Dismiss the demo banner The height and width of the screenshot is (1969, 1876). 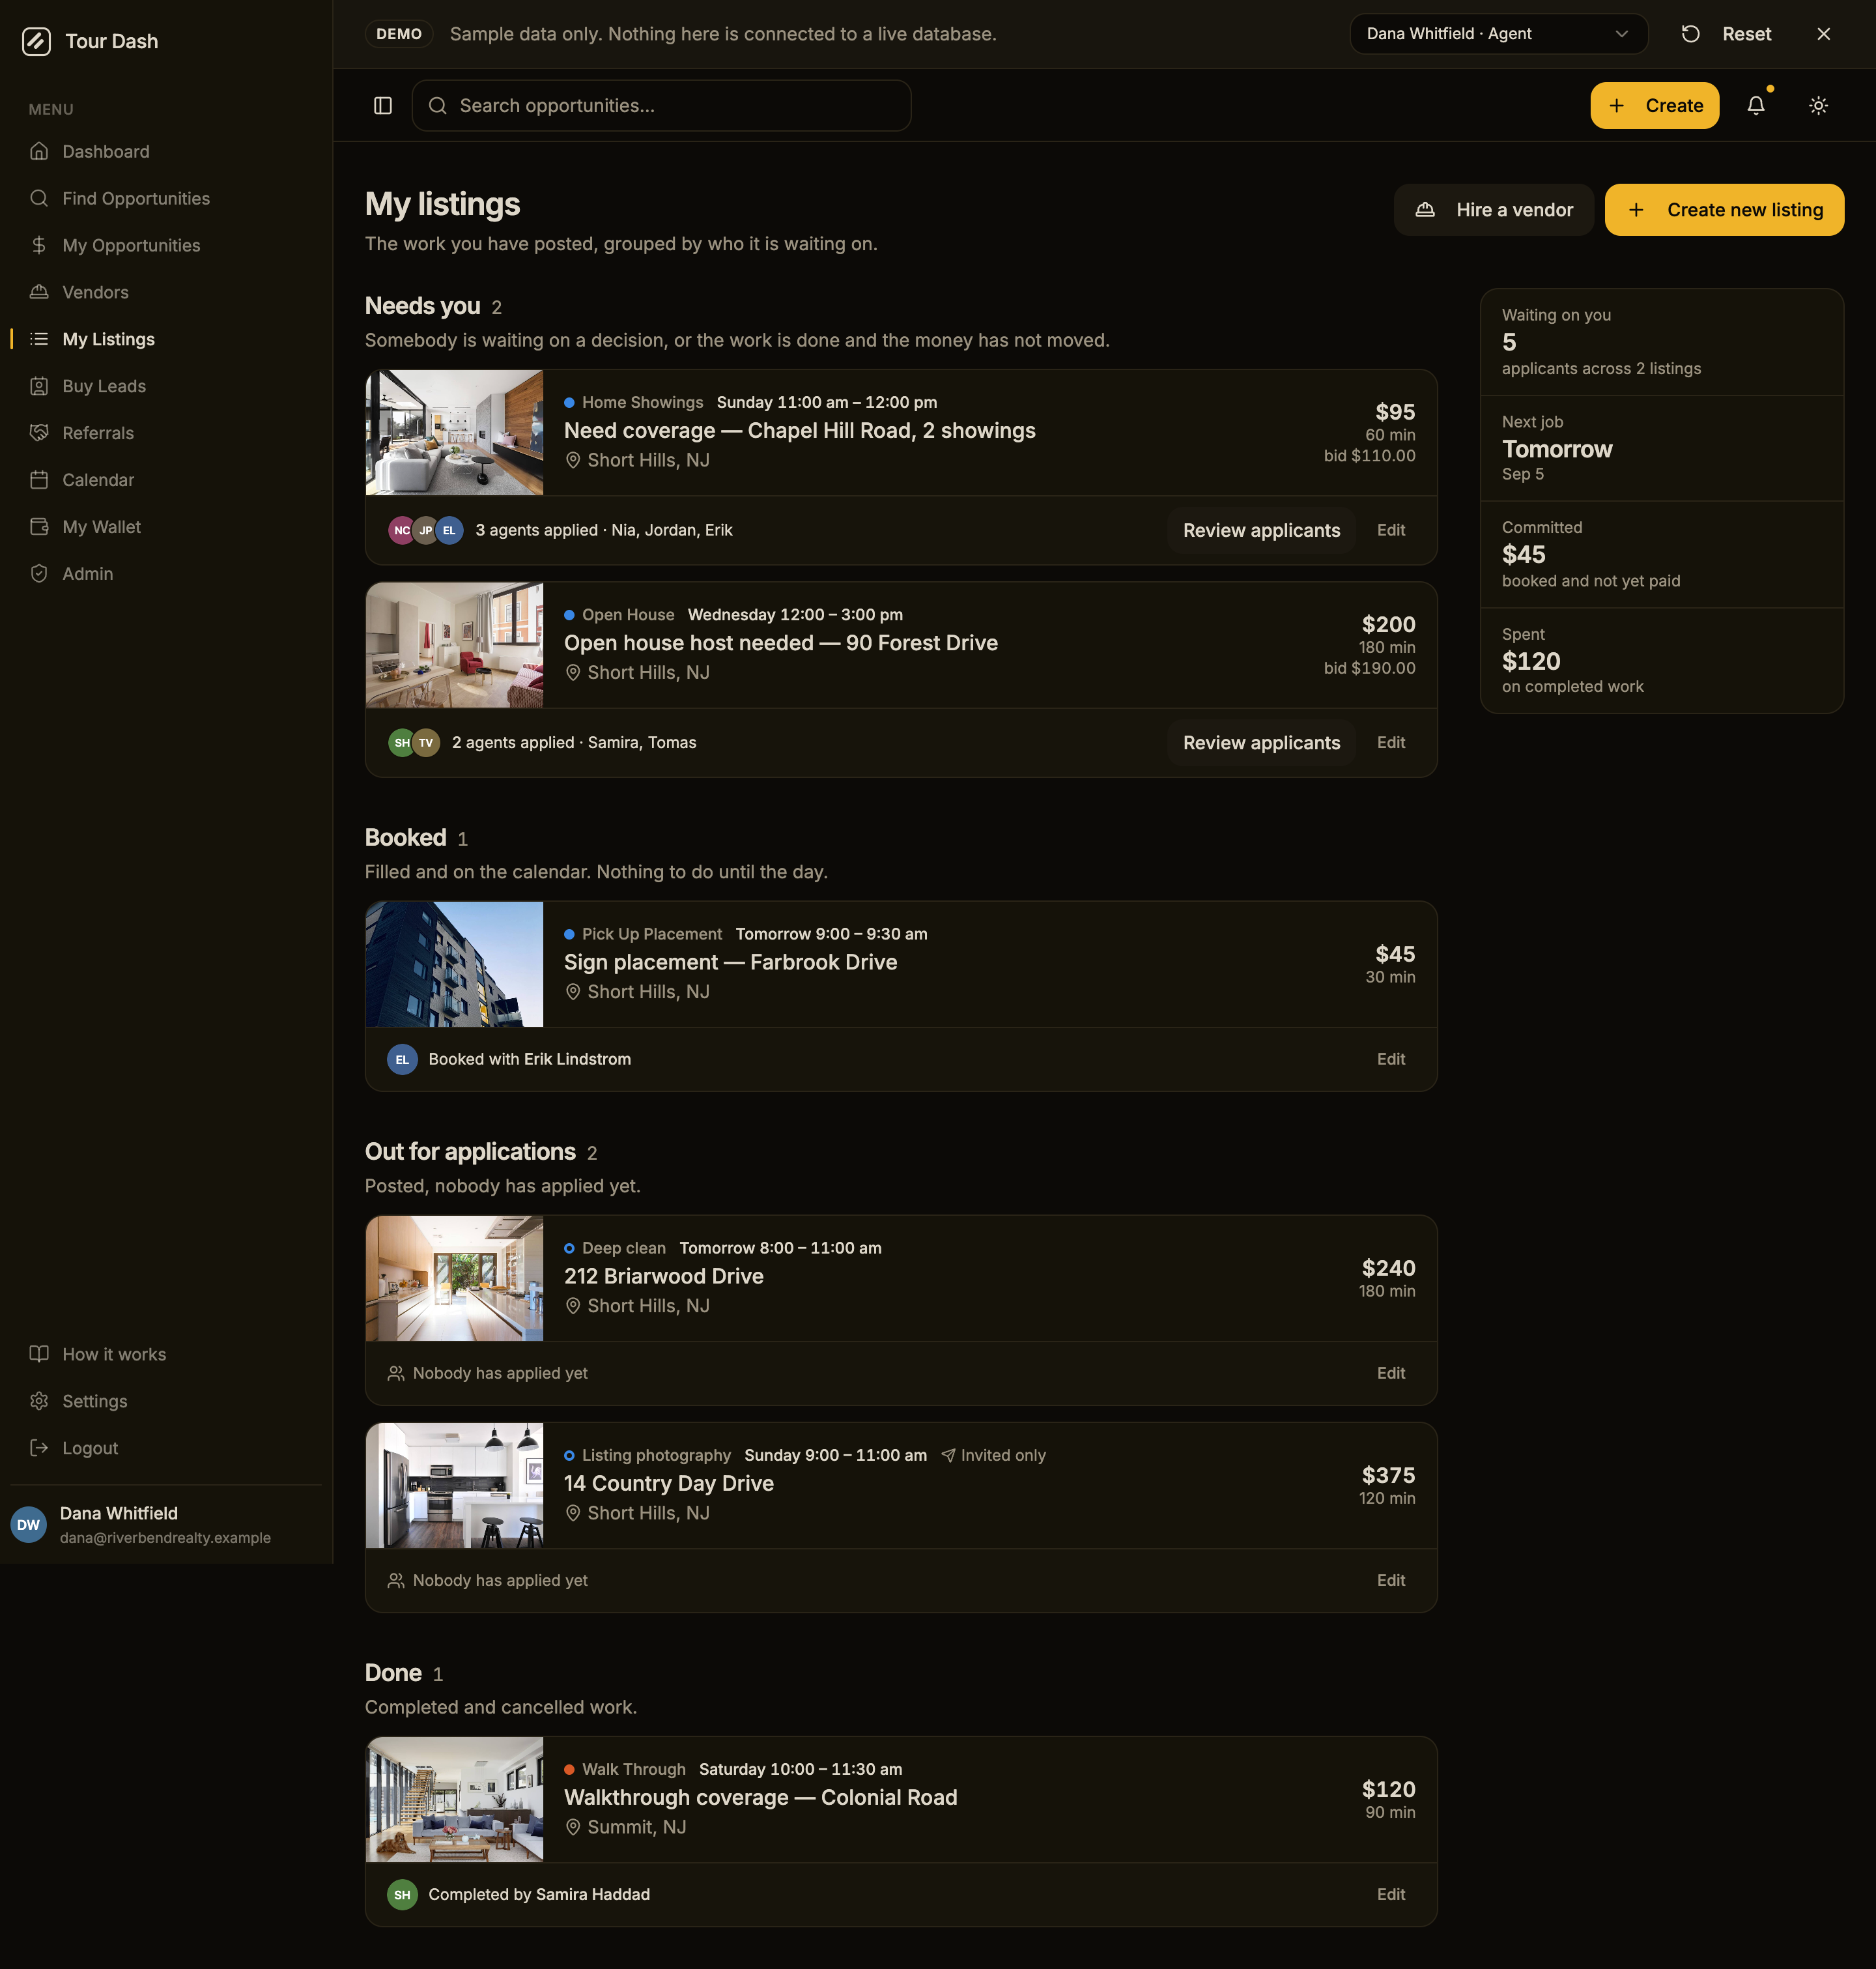coord(1823,34)
